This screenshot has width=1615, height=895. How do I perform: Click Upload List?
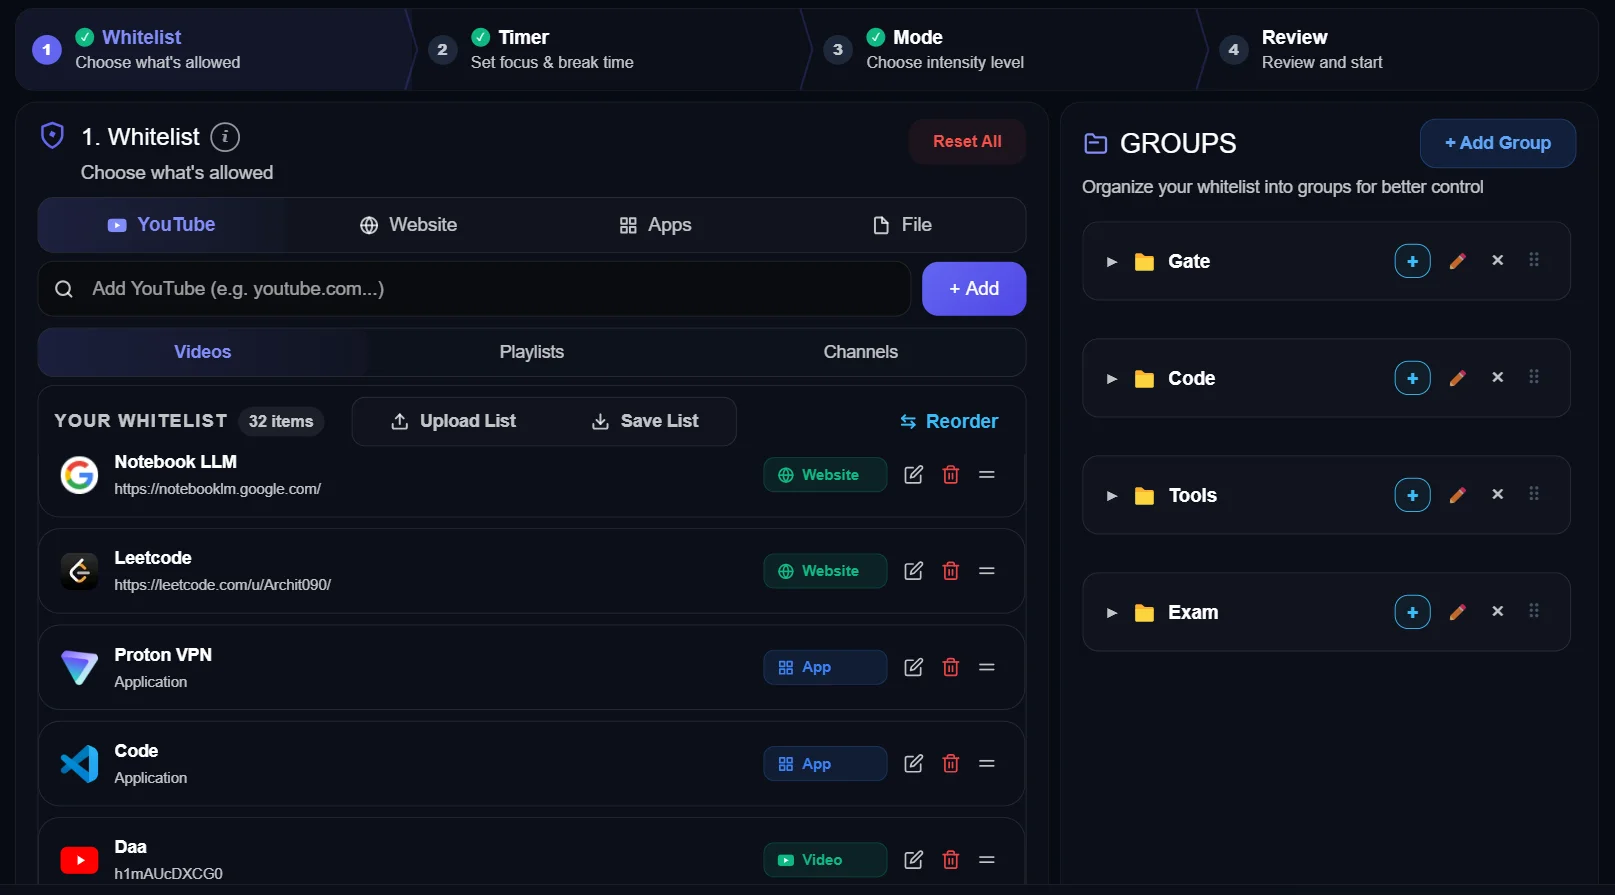click(453, 421)
